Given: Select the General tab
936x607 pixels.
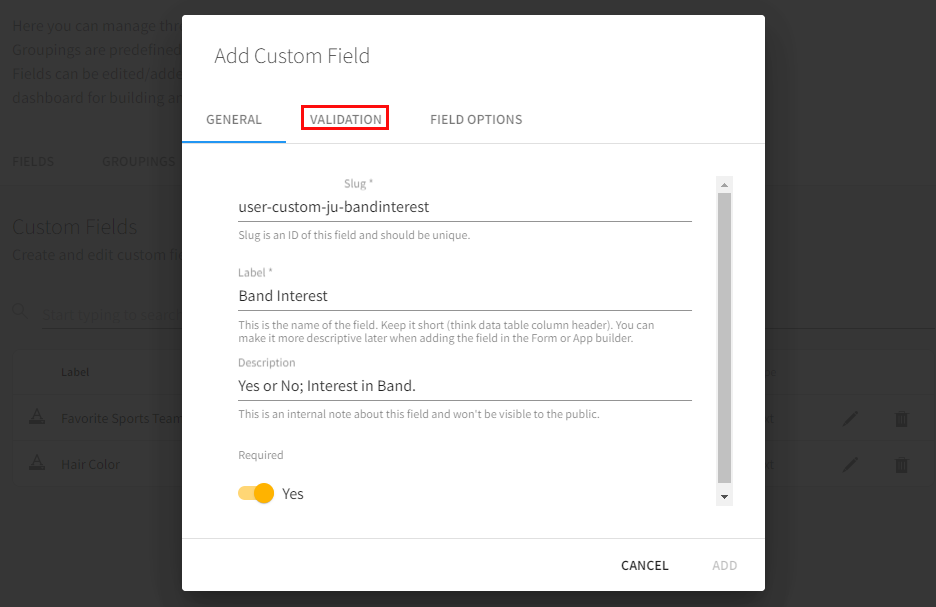Looking at the screenshot, I should coord(234,119).
